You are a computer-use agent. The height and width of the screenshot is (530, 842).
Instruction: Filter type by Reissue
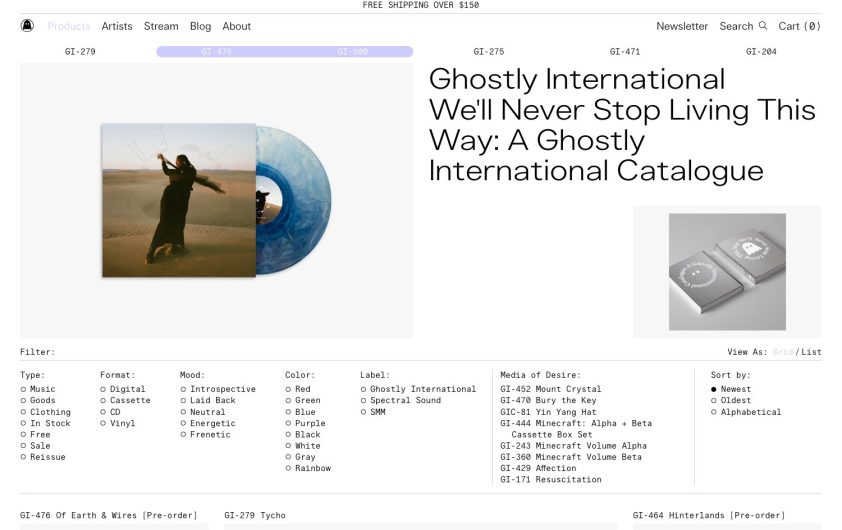click(x=43, y=457)
